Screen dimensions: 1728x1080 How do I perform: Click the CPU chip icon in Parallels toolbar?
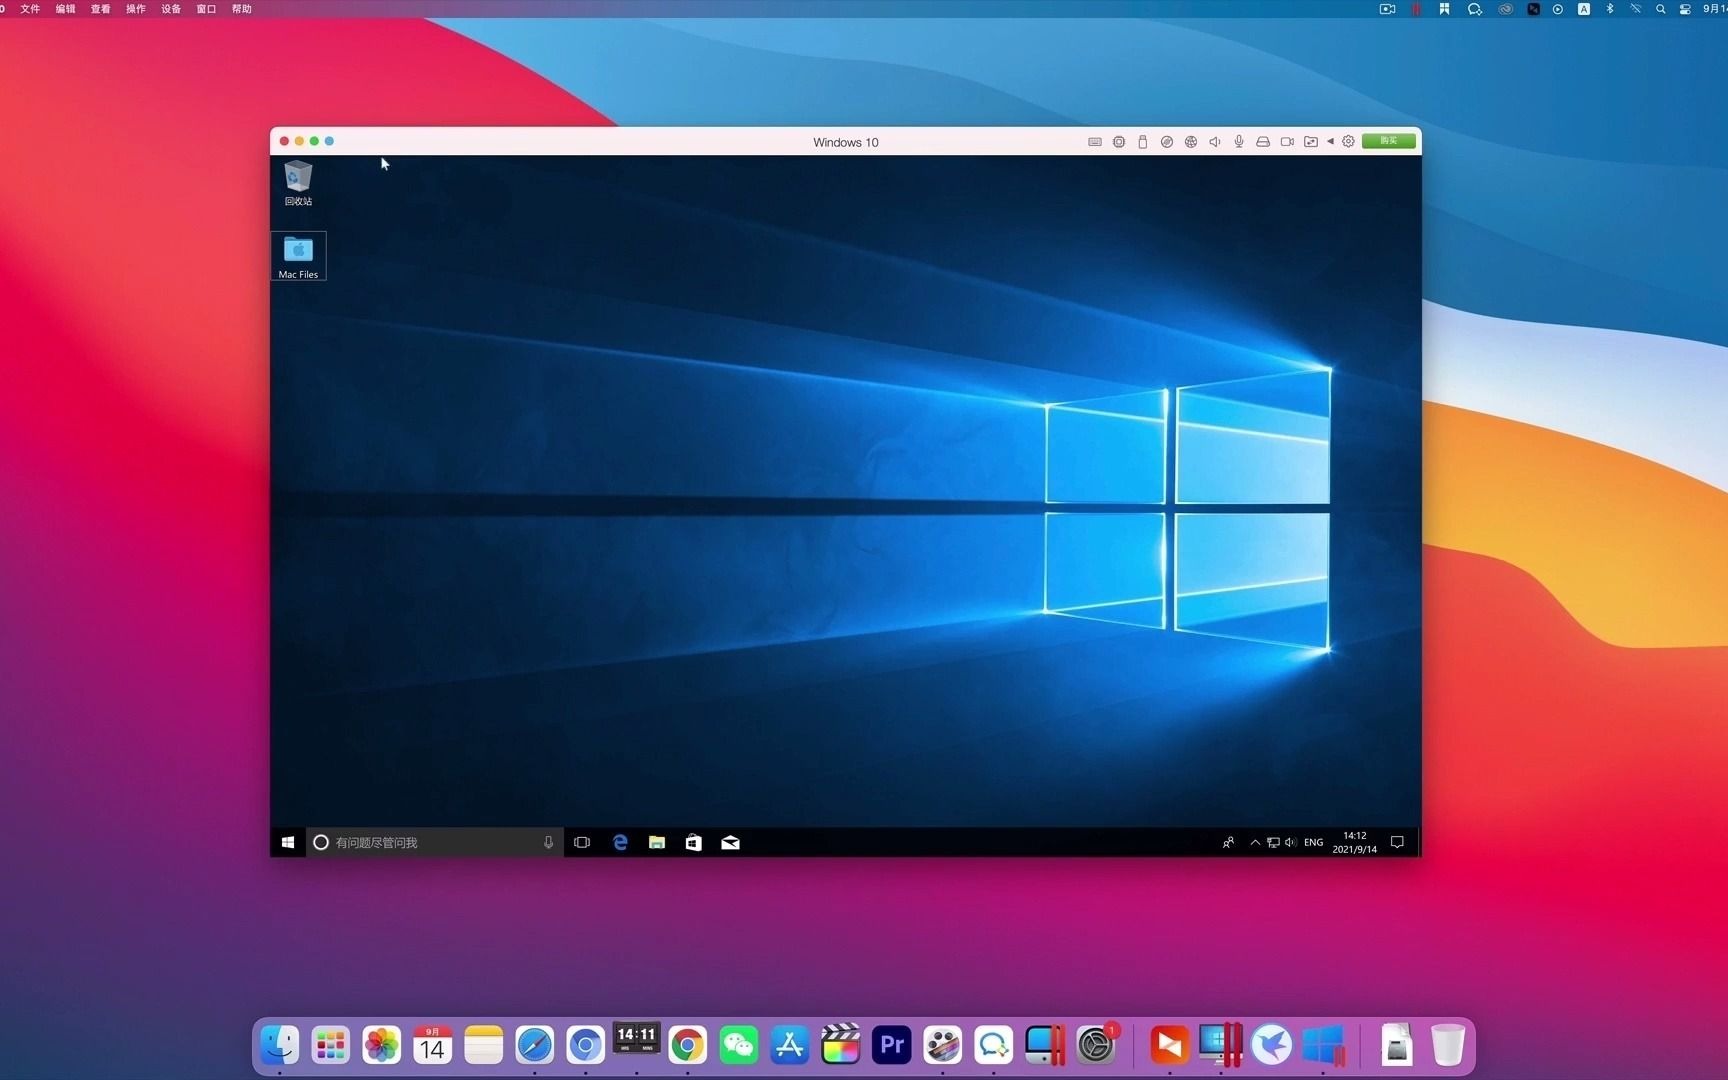1119,142
